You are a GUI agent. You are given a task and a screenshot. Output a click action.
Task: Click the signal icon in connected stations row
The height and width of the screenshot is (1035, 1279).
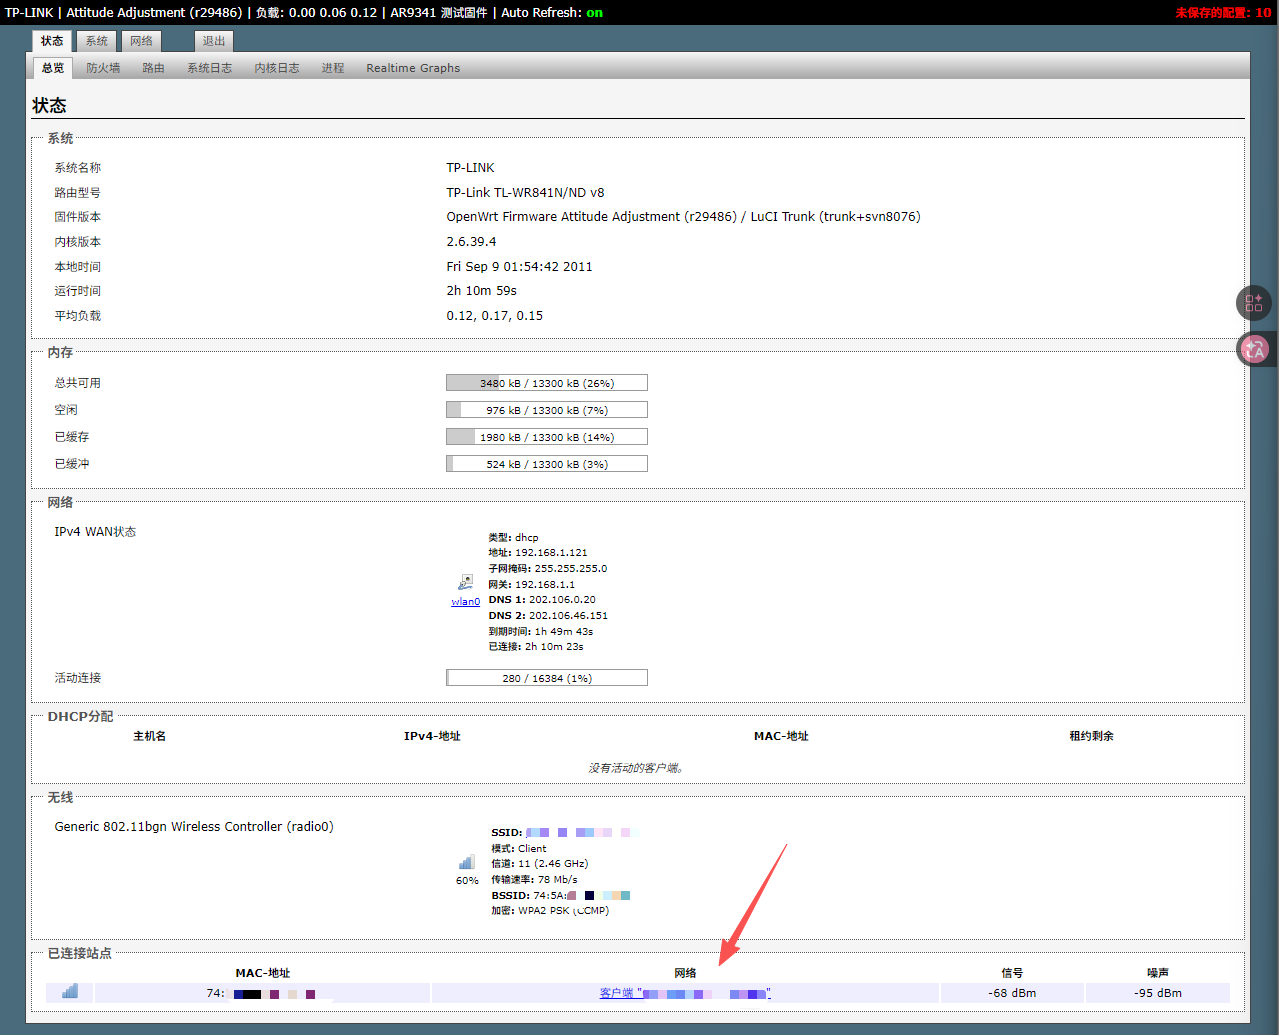[x=70, y=991]
